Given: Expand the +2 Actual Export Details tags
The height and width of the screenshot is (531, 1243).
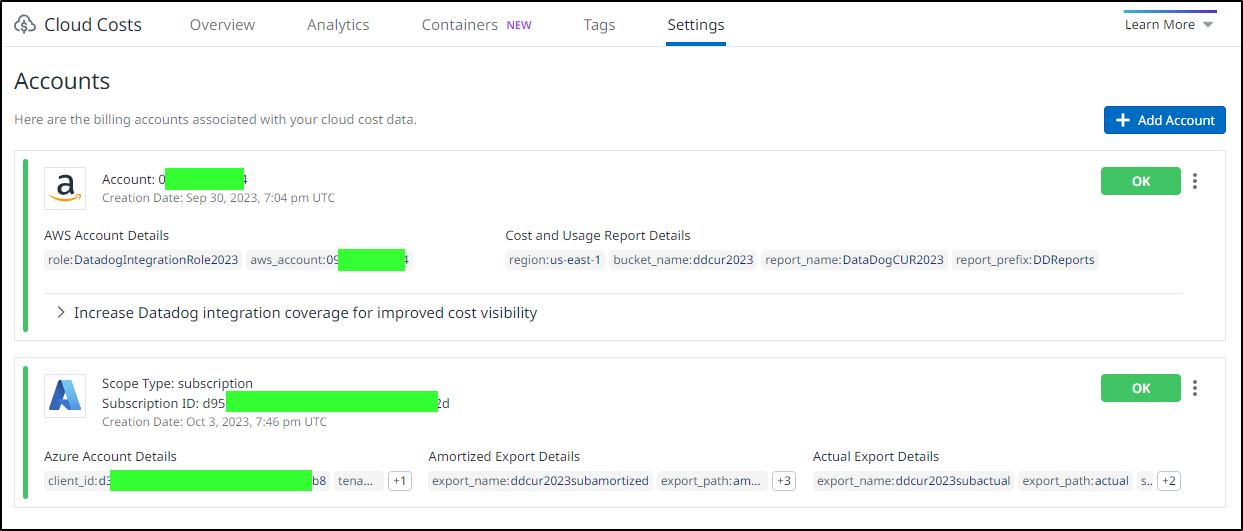Looking at the screenshot, I should 1169,481.
